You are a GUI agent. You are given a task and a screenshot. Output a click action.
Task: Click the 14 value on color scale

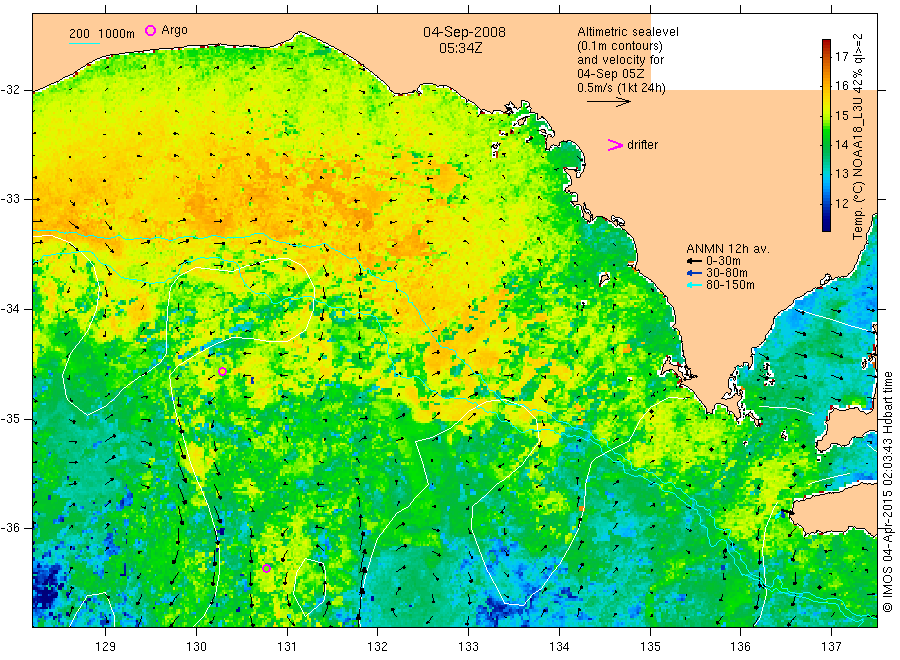tap(841, 145)
